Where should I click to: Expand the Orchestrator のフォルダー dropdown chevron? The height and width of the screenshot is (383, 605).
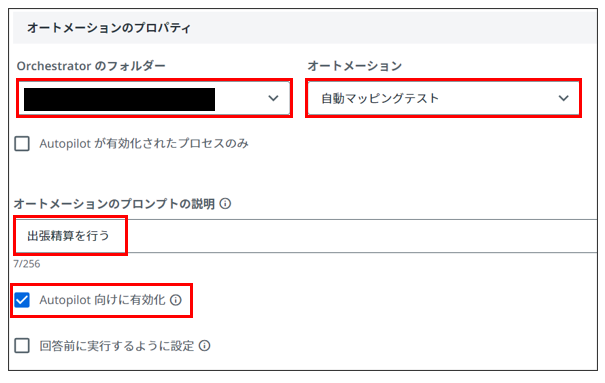(273, 98)
